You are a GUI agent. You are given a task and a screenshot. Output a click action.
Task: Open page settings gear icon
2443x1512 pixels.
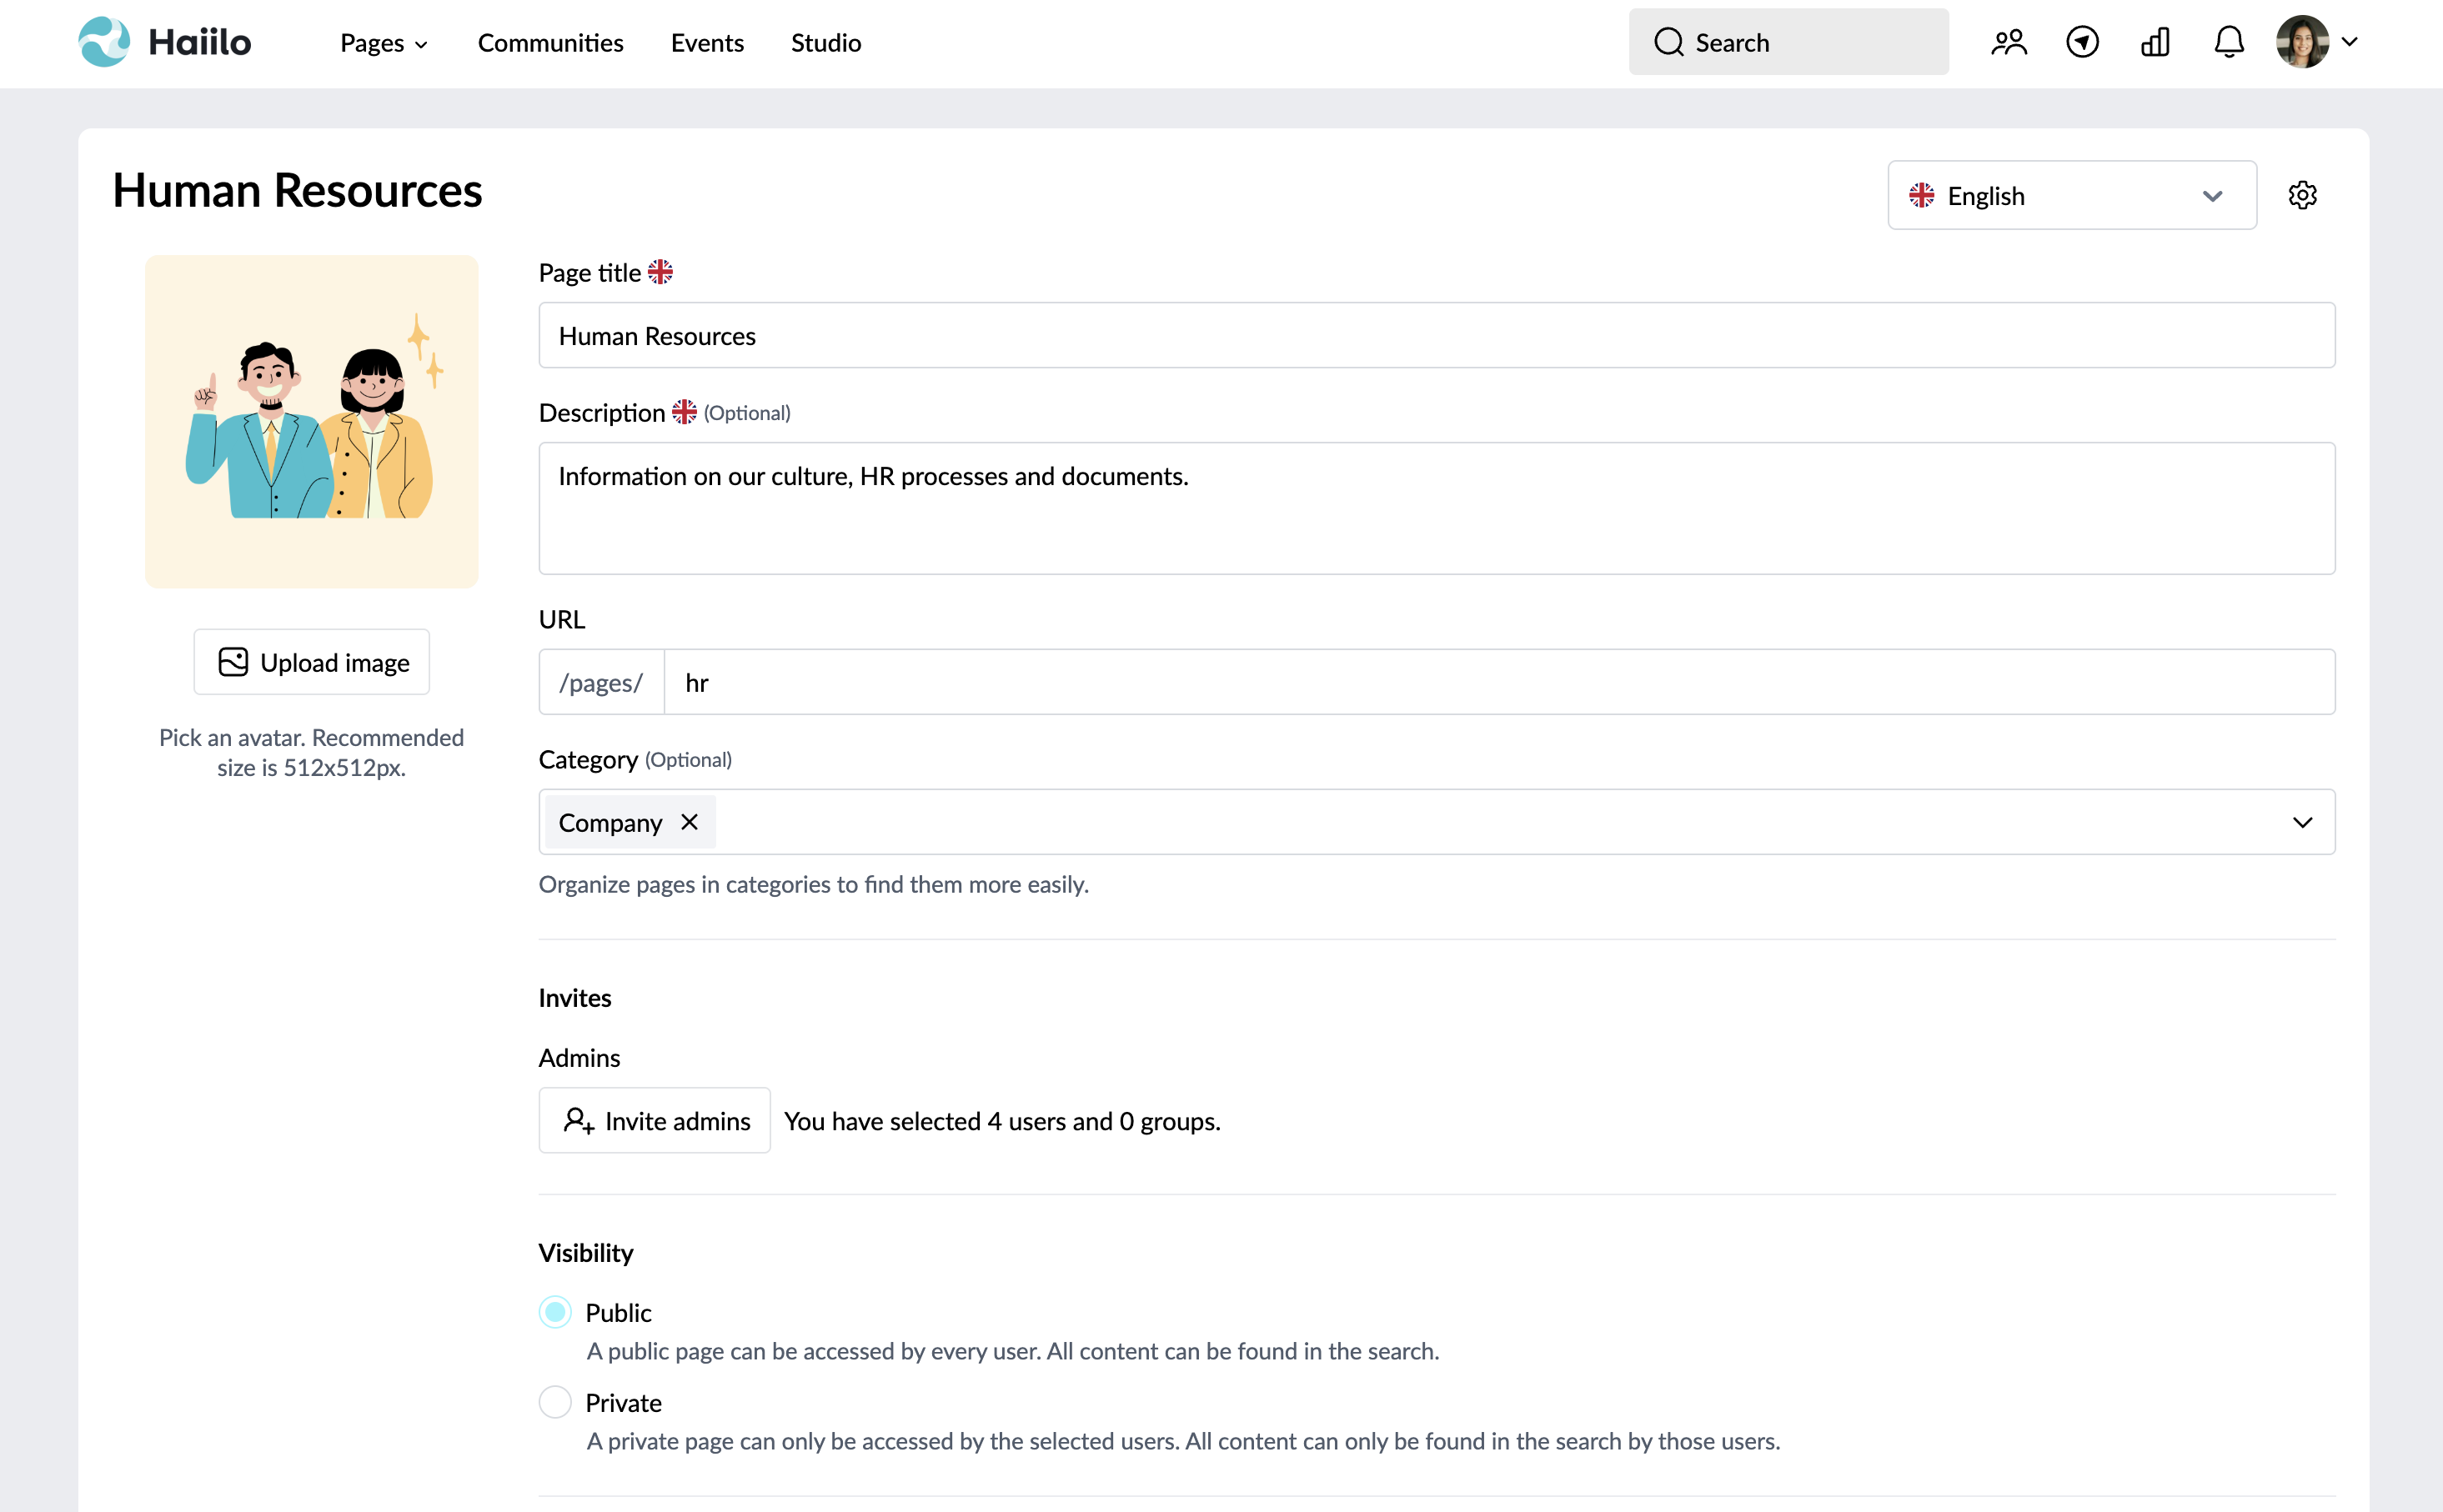pos(2302,195)
